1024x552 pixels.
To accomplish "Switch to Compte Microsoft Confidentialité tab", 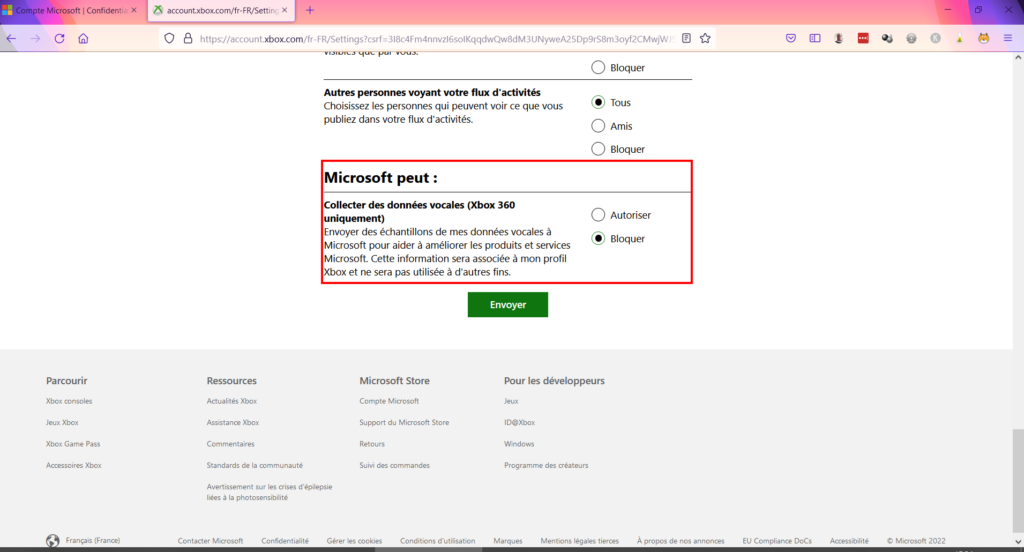I will (x=71, y=10).
